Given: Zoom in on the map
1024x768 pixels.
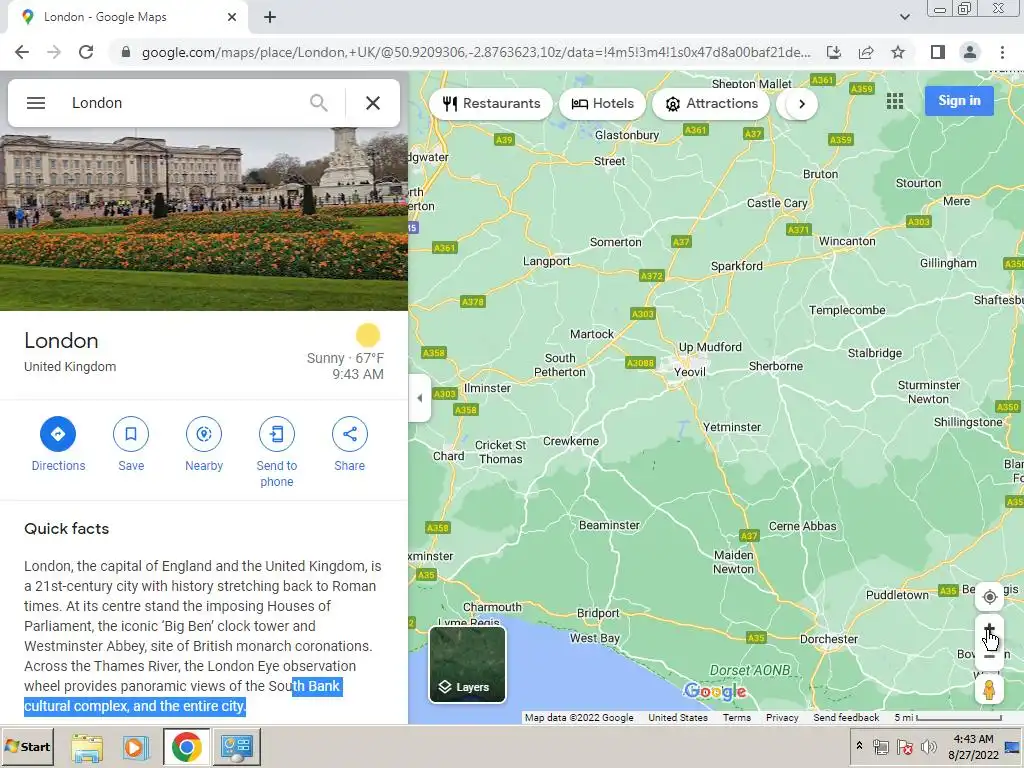Looking at the screenshot, I should (x=989, y=629).
